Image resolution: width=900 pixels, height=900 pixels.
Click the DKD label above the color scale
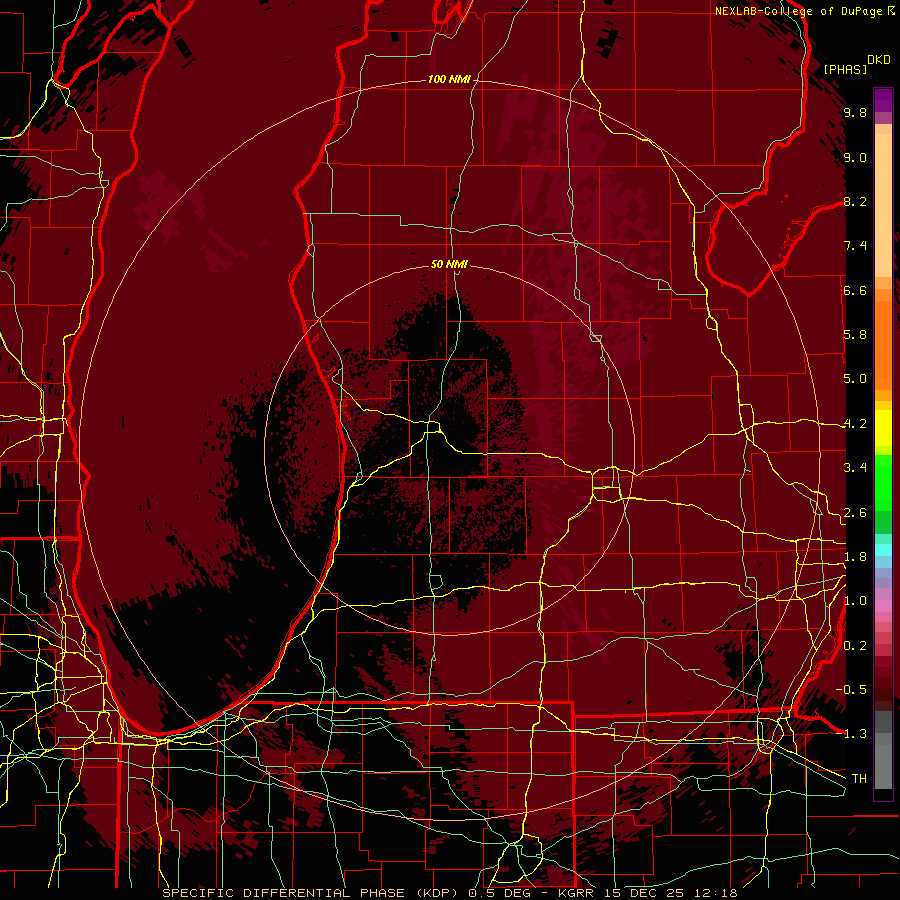click(879, 60)
